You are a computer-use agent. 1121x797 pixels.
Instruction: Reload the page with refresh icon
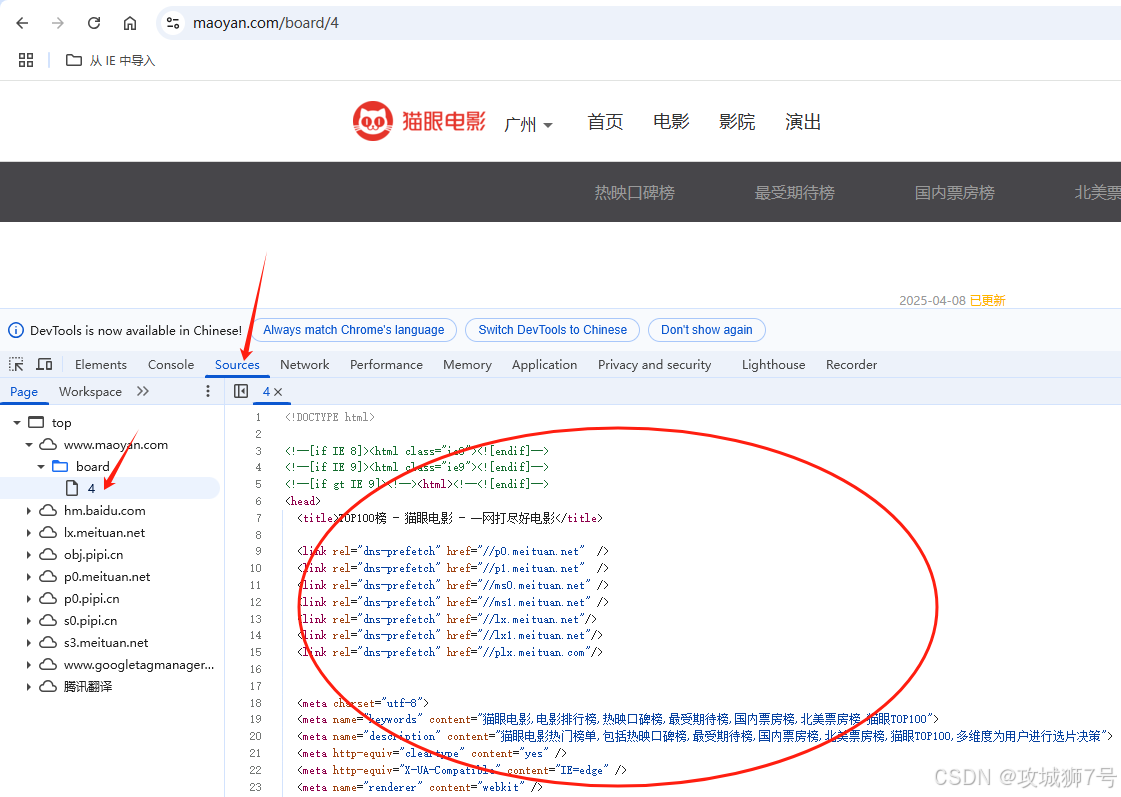coord(94,23)
